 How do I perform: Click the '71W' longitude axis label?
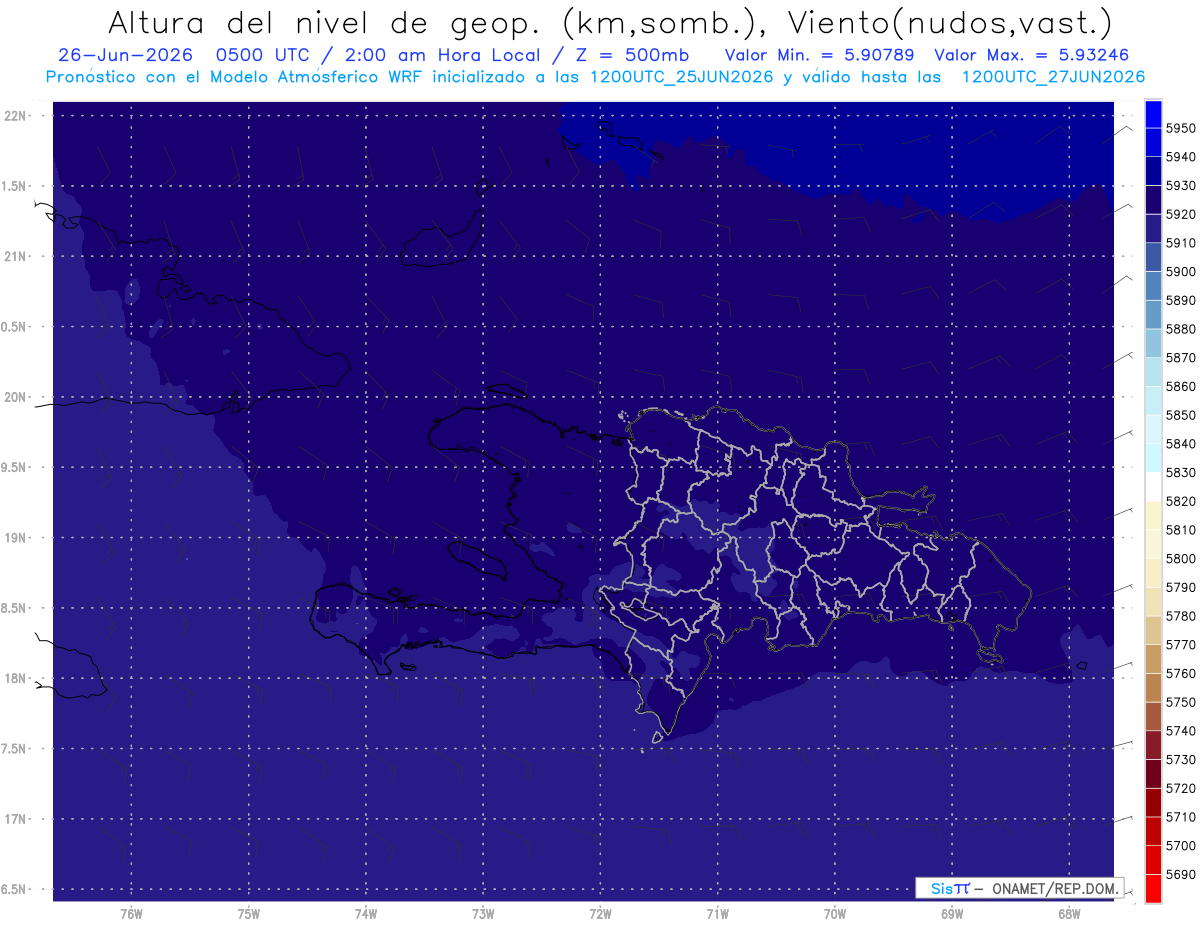click(716, 914)
